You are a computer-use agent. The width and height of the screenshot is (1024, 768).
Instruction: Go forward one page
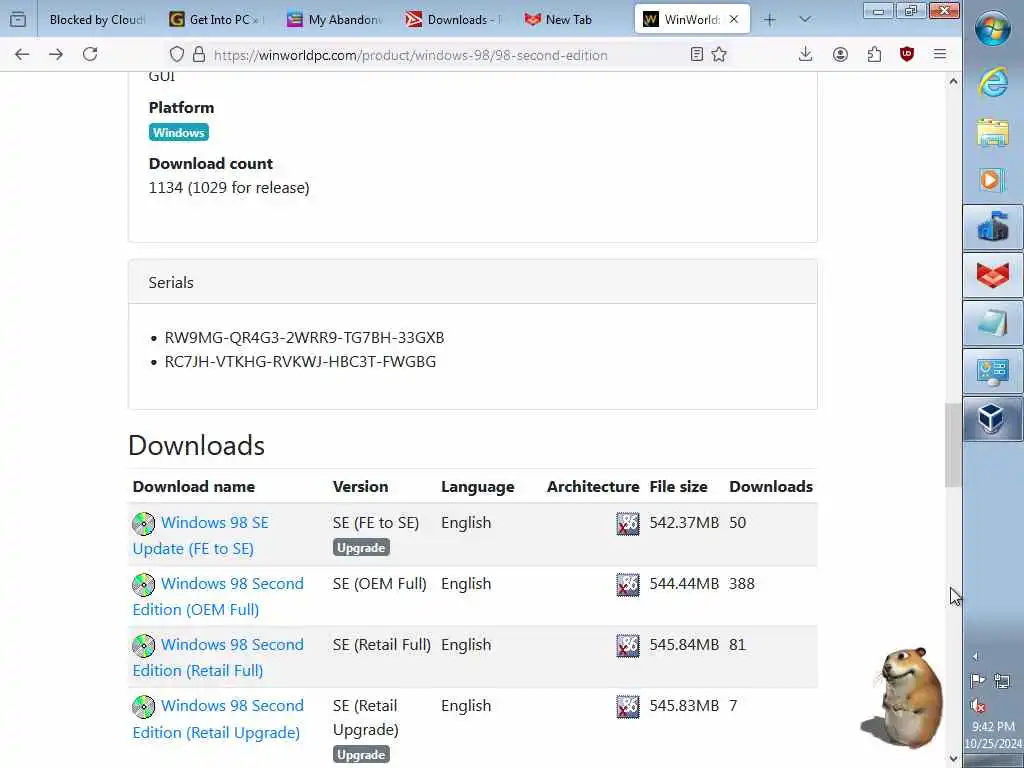(56, 54)
